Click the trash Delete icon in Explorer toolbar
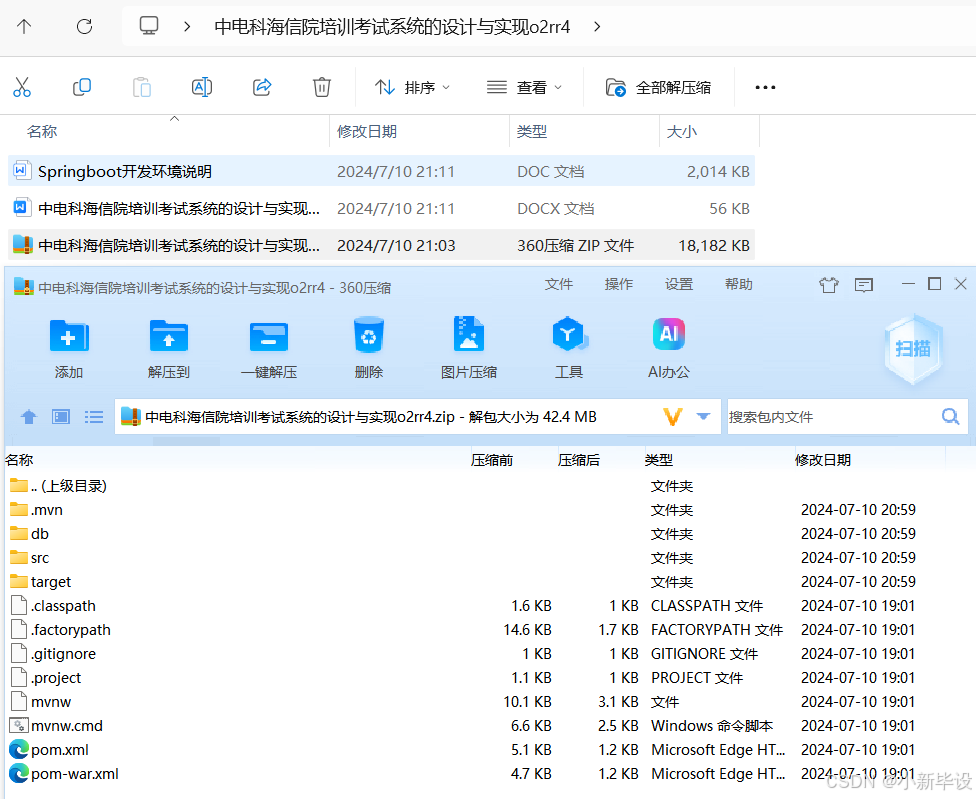Image resolution: width=976 pixels, height=799 pixels. [321, 87]
